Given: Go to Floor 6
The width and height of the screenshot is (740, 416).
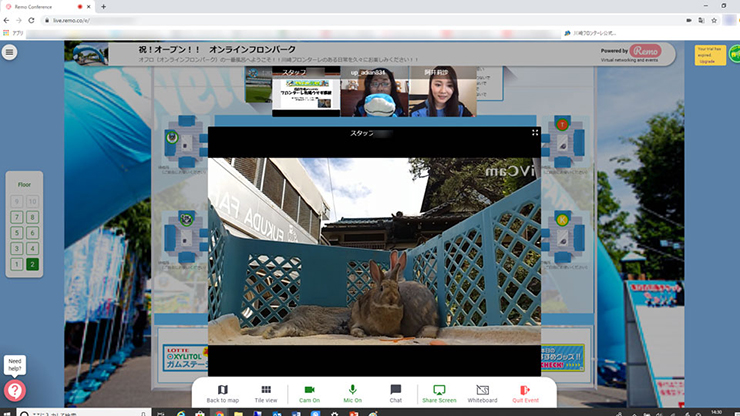Looking at the screenshot, I should coord(33,233).
